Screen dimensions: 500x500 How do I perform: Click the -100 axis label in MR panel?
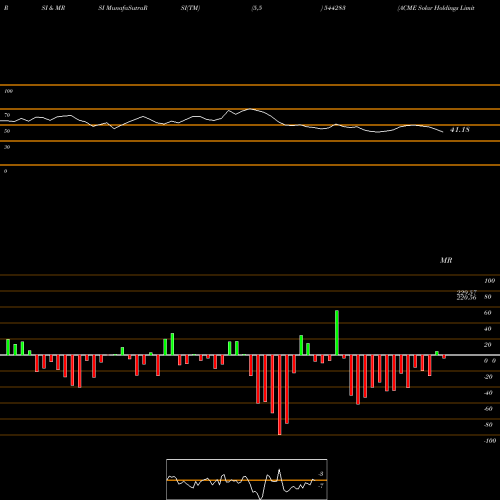coord(490,441)
